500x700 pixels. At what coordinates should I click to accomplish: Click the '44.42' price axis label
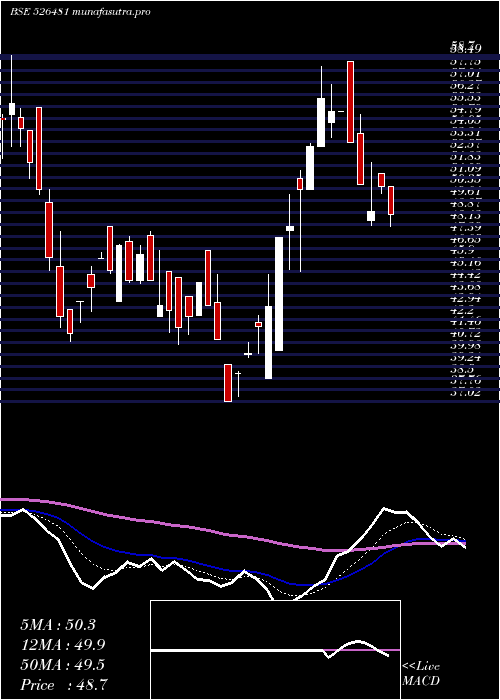click(x=466, y=275)
